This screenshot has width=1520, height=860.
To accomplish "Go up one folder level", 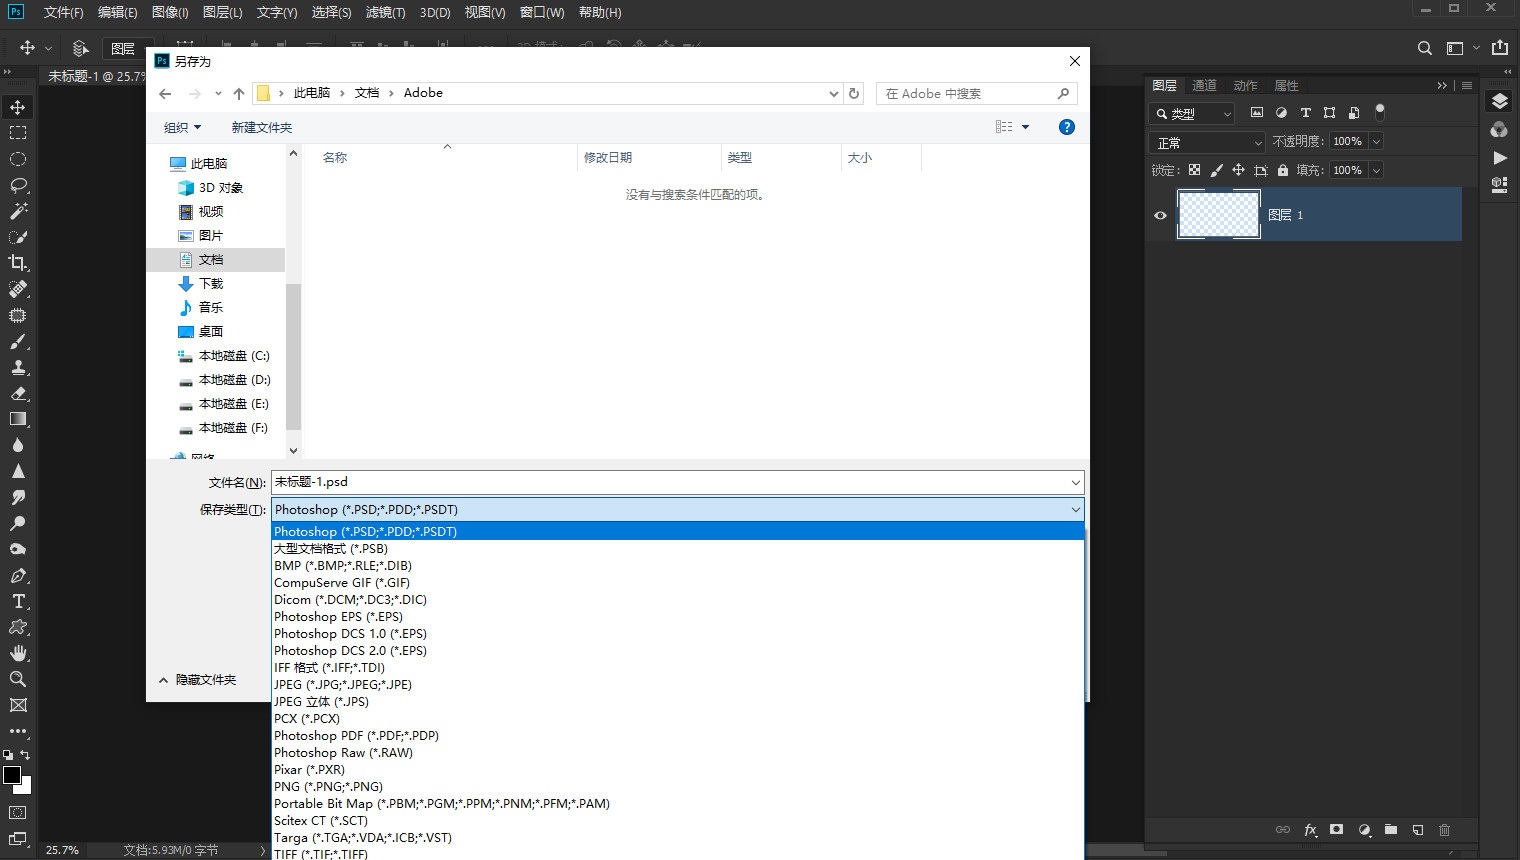I will coord(239,93).
